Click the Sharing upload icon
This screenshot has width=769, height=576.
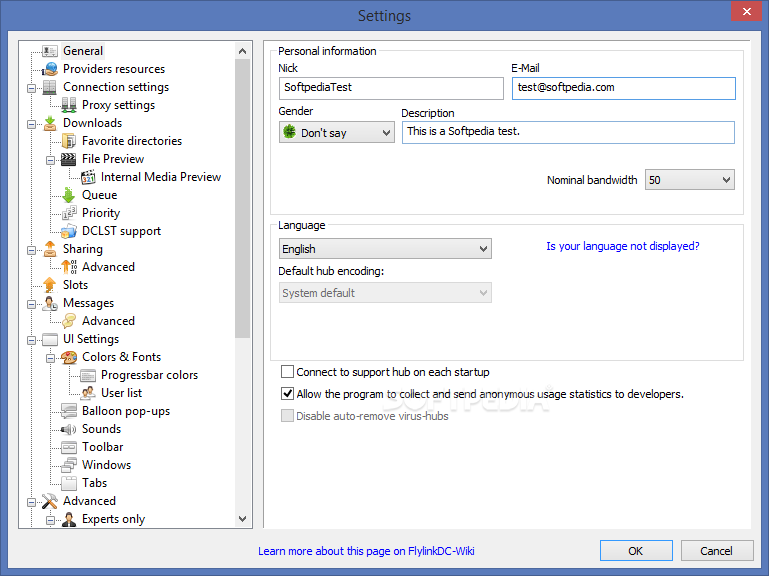(50, 249)
